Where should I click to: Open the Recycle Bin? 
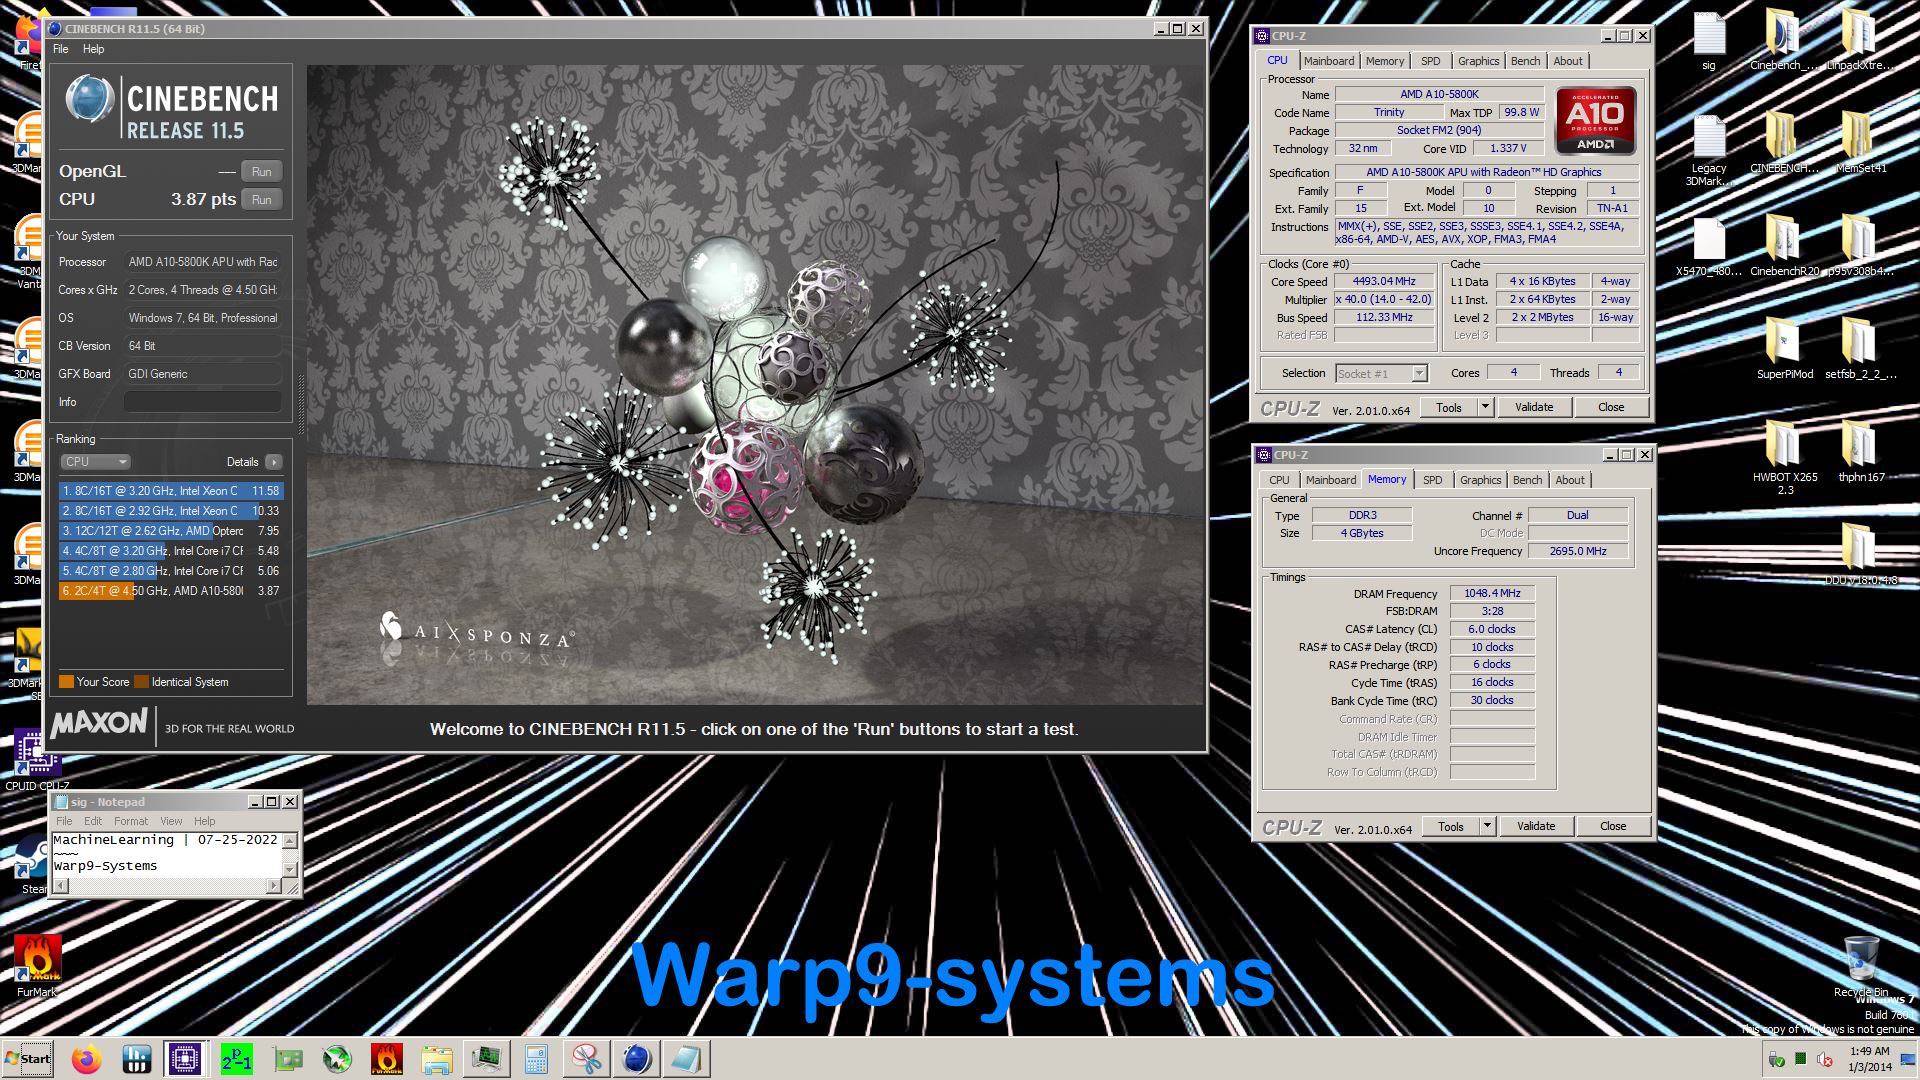[x=1860, y=967]
